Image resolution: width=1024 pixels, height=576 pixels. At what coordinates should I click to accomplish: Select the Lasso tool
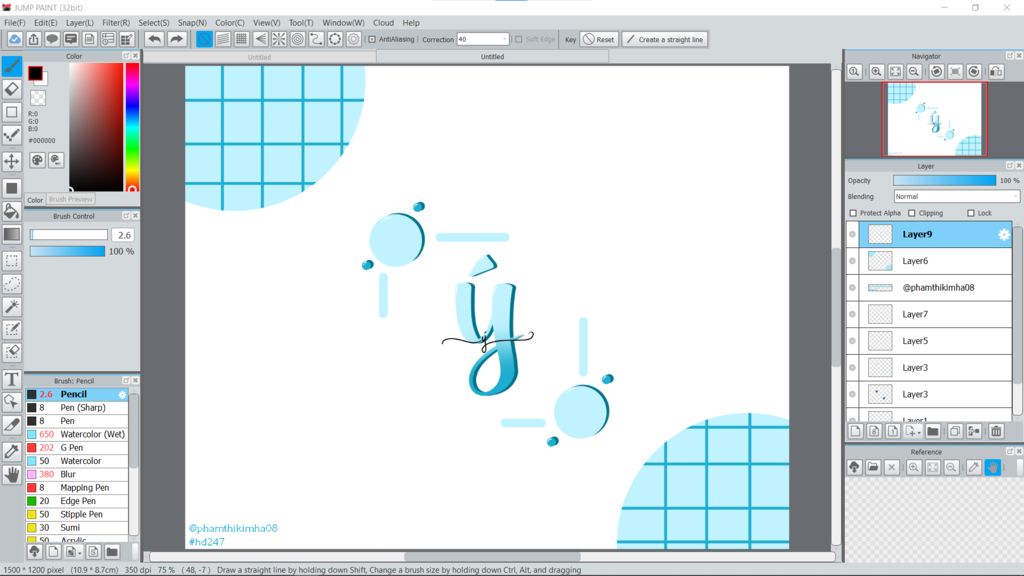tap(12, 283)
